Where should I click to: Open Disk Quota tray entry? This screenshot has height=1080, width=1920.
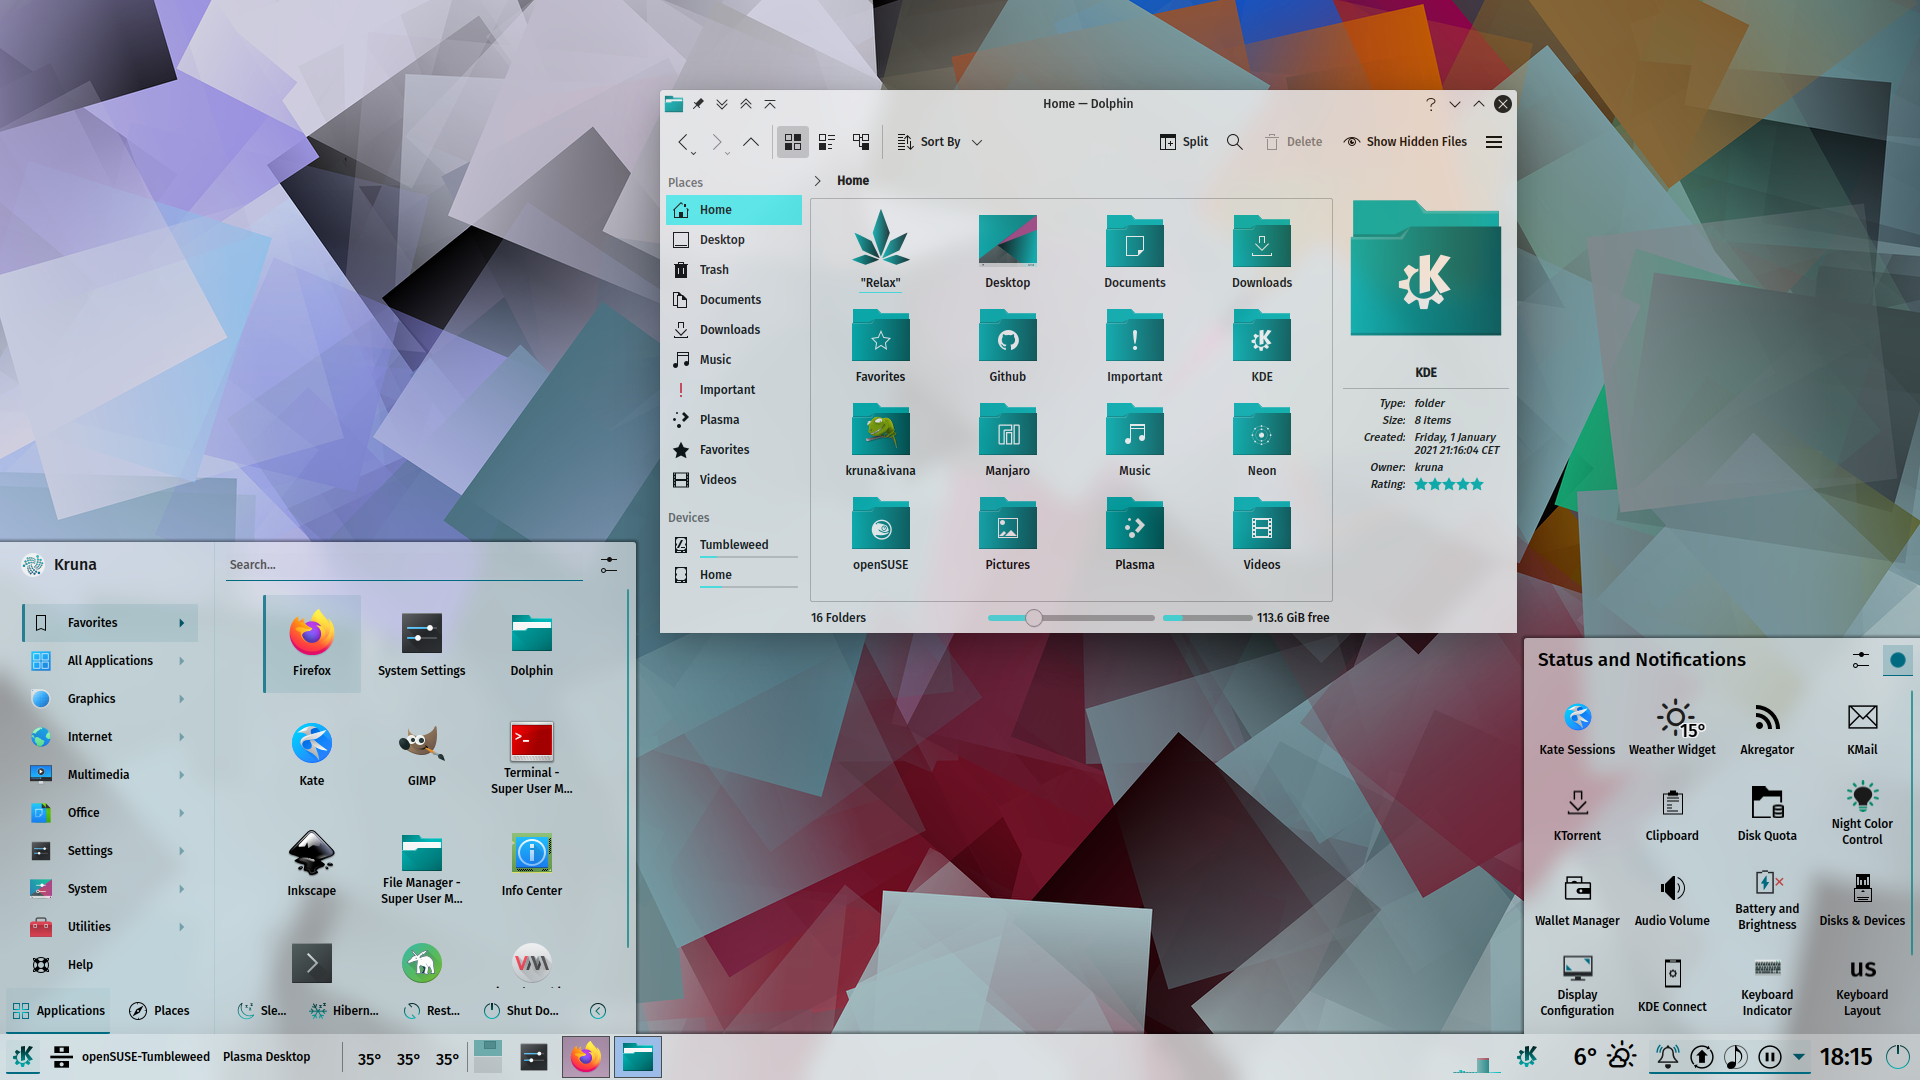pyautogui.click(x=1767, y=814)
